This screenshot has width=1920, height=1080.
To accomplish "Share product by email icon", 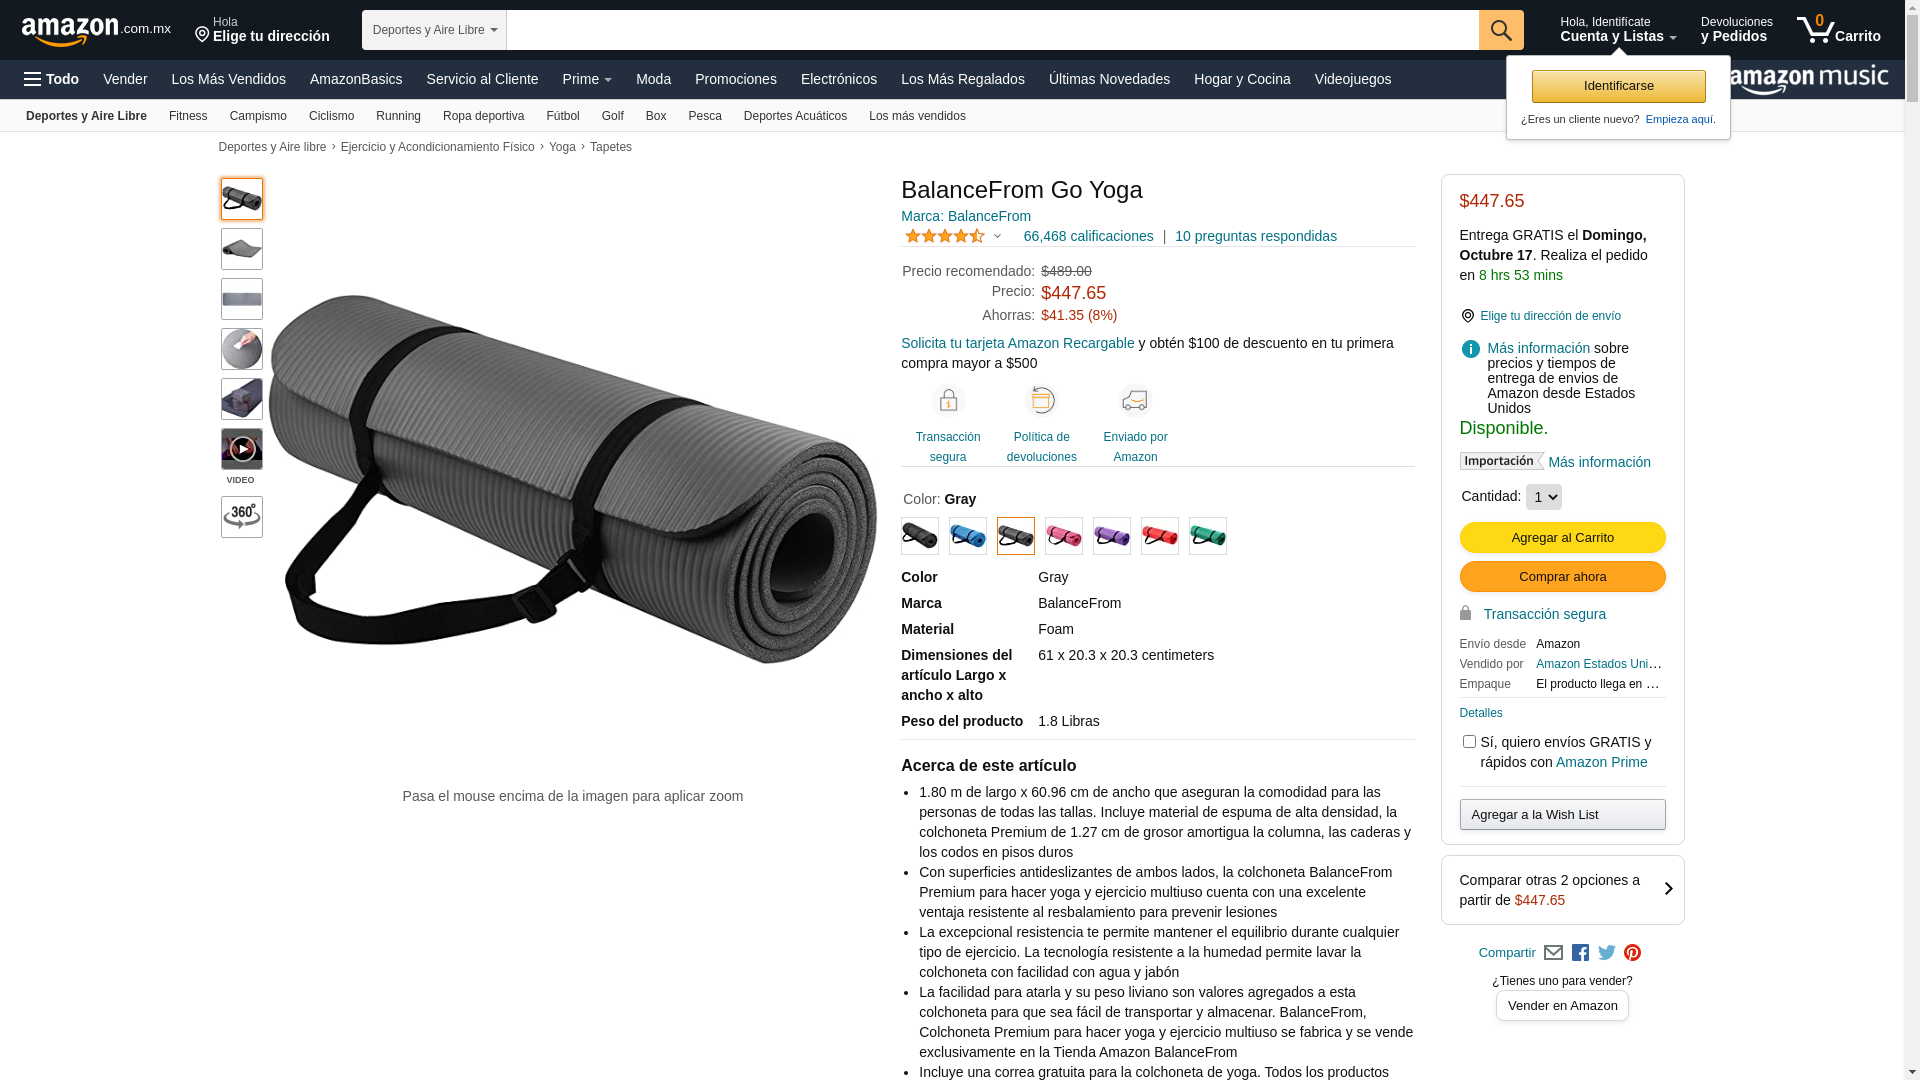I will 1553,953.
